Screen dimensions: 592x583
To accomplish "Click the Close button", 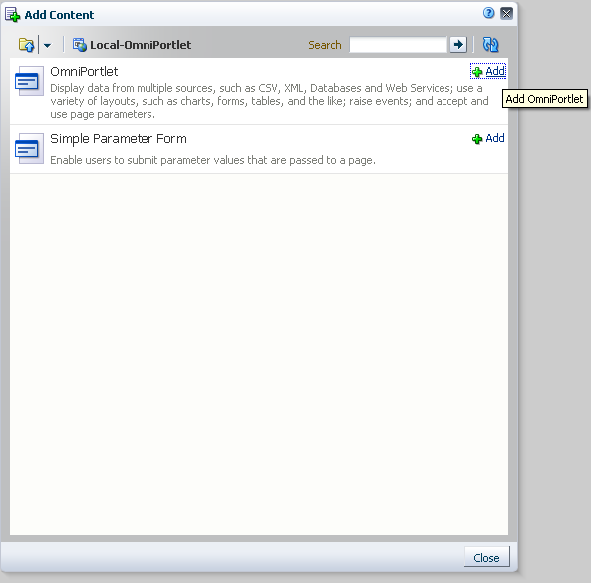I will click(486, 557).
